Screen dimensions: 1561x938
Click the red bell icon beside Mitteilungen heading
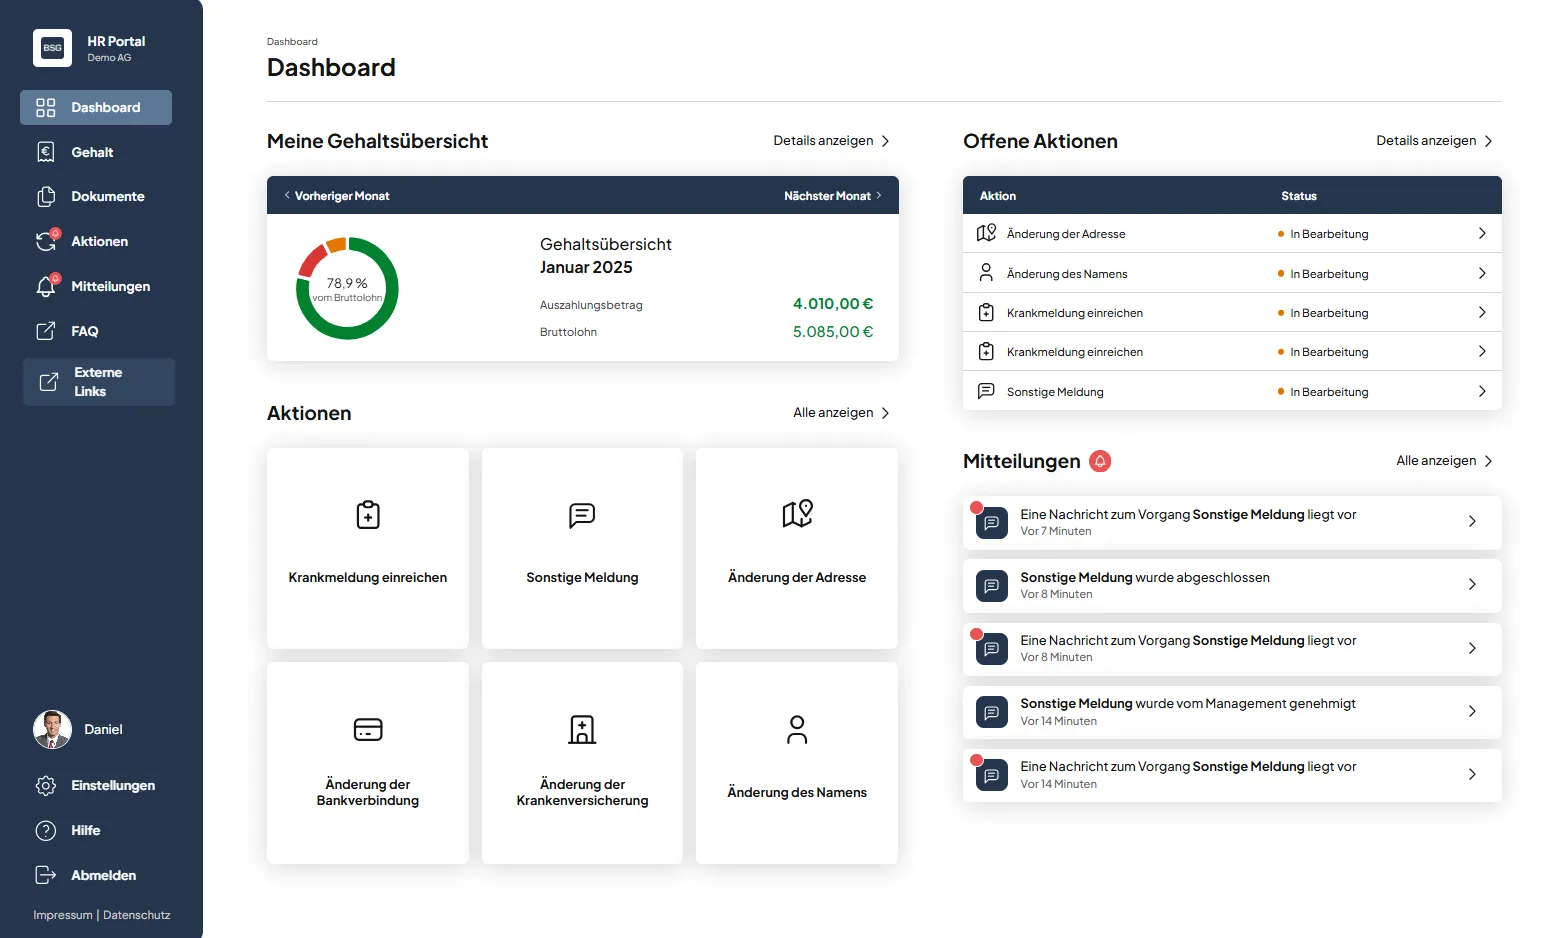point(1100,461)
